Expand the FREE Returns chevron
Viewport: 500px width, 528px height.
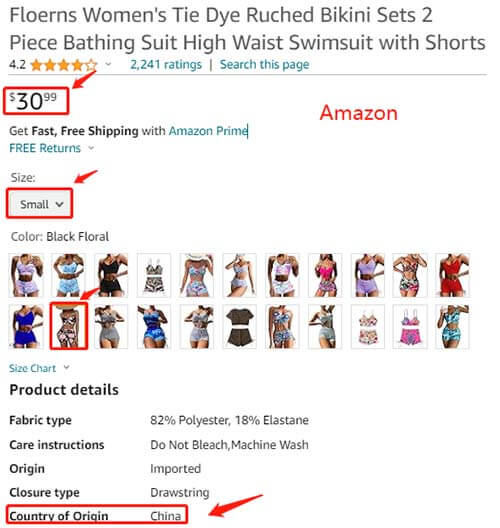pos(91,148)
